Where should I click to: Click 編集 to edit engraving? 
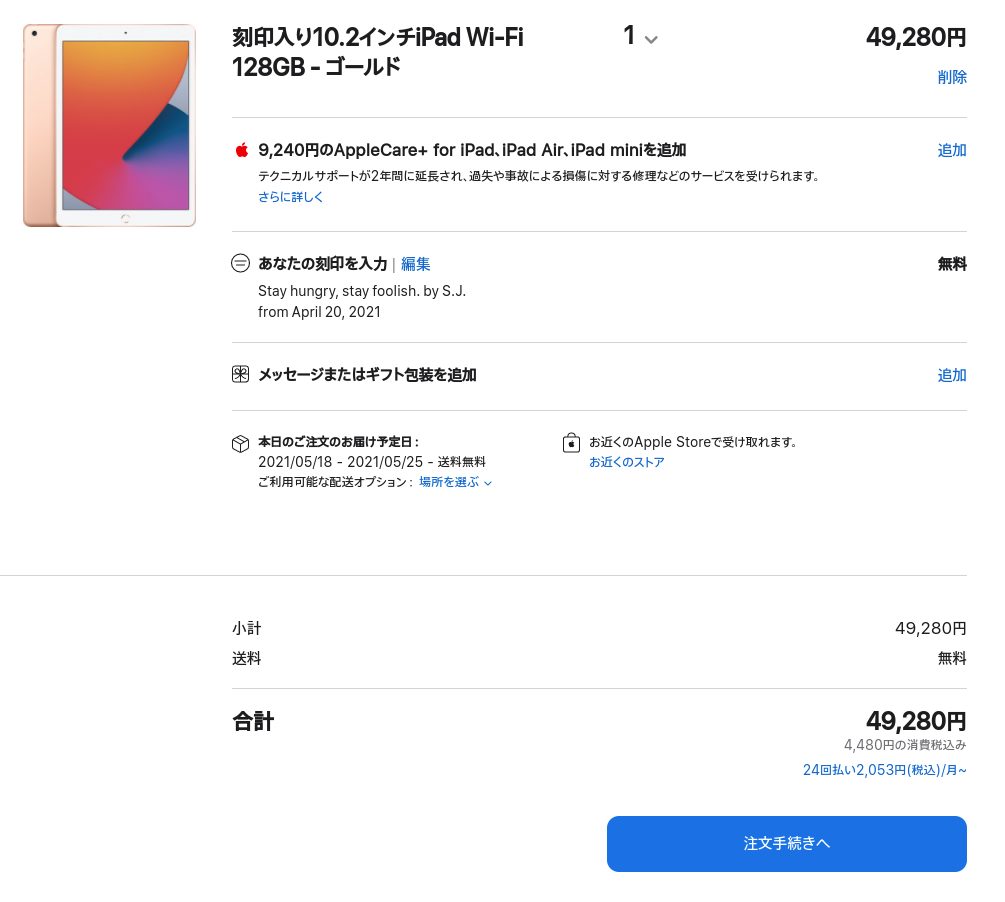click(x=415, y=264)
